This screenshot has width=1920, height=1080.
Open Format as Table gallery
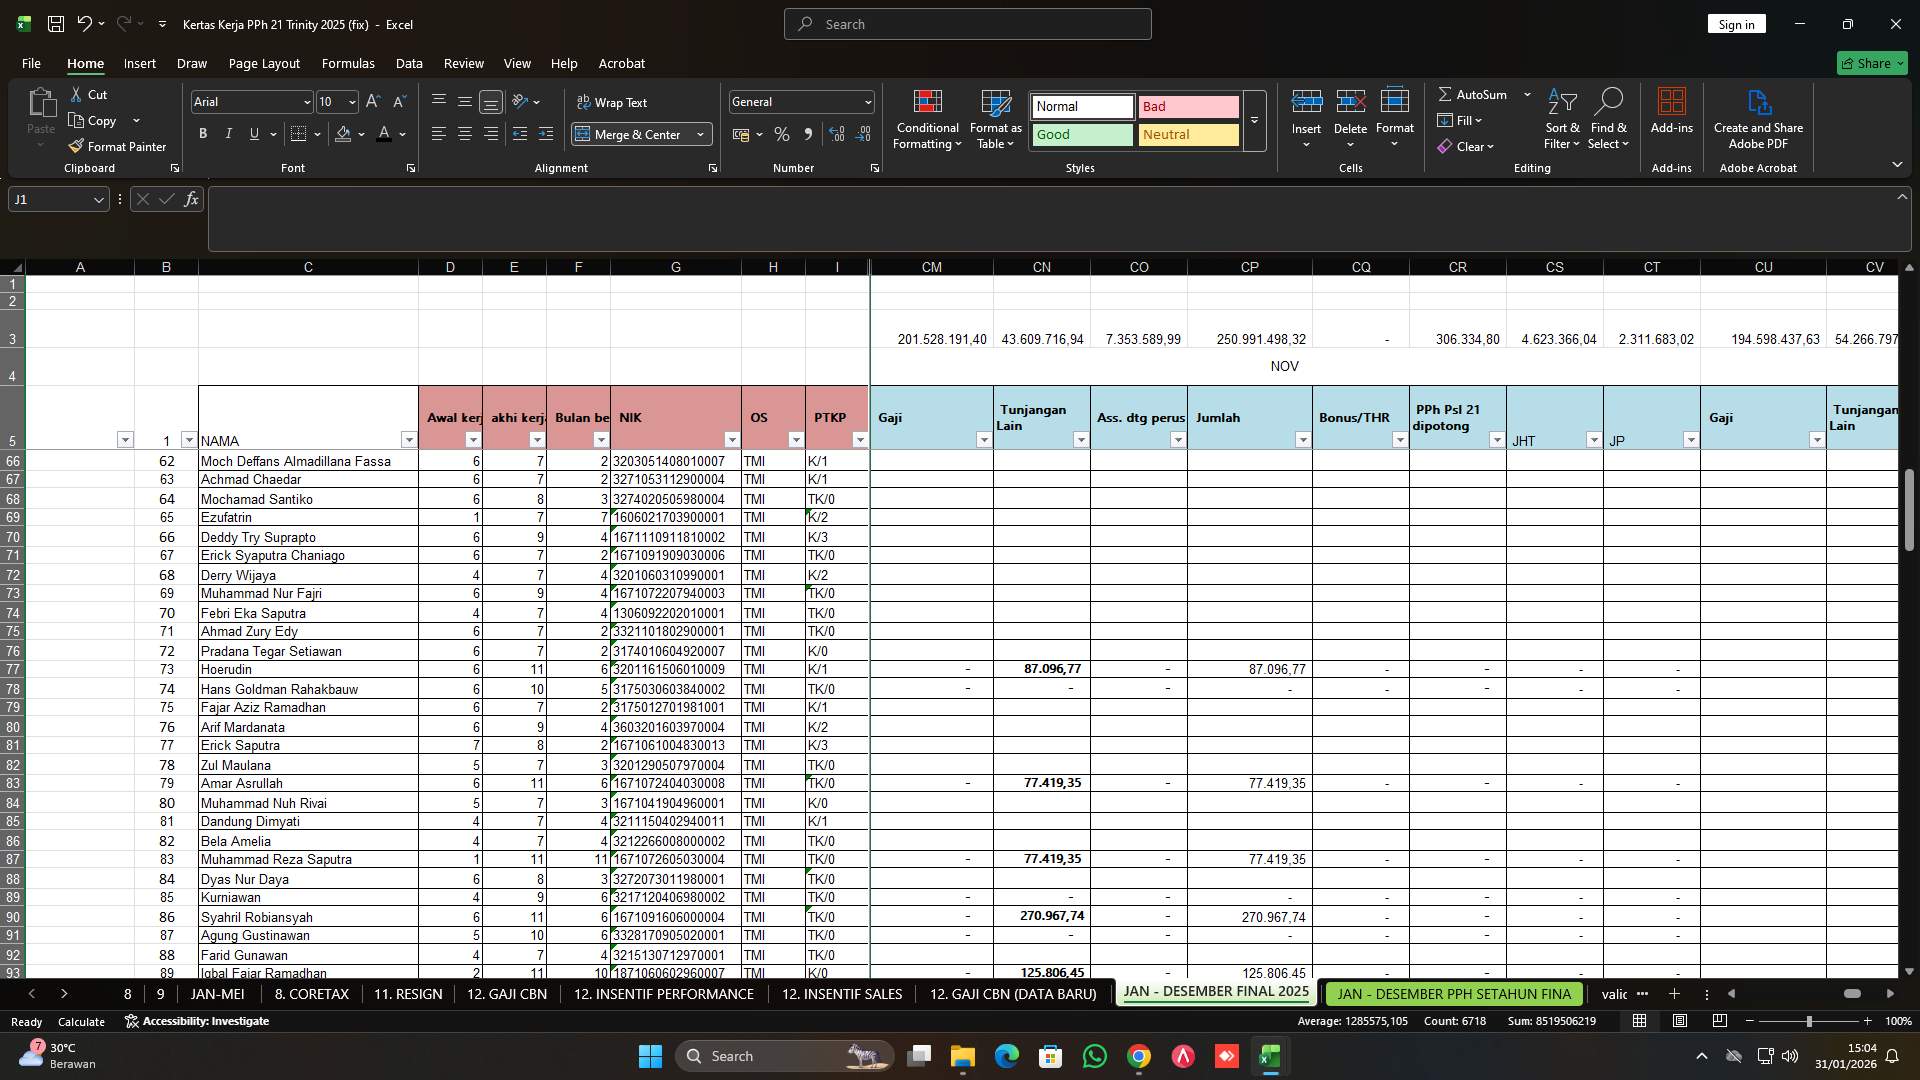coord(995,120)
